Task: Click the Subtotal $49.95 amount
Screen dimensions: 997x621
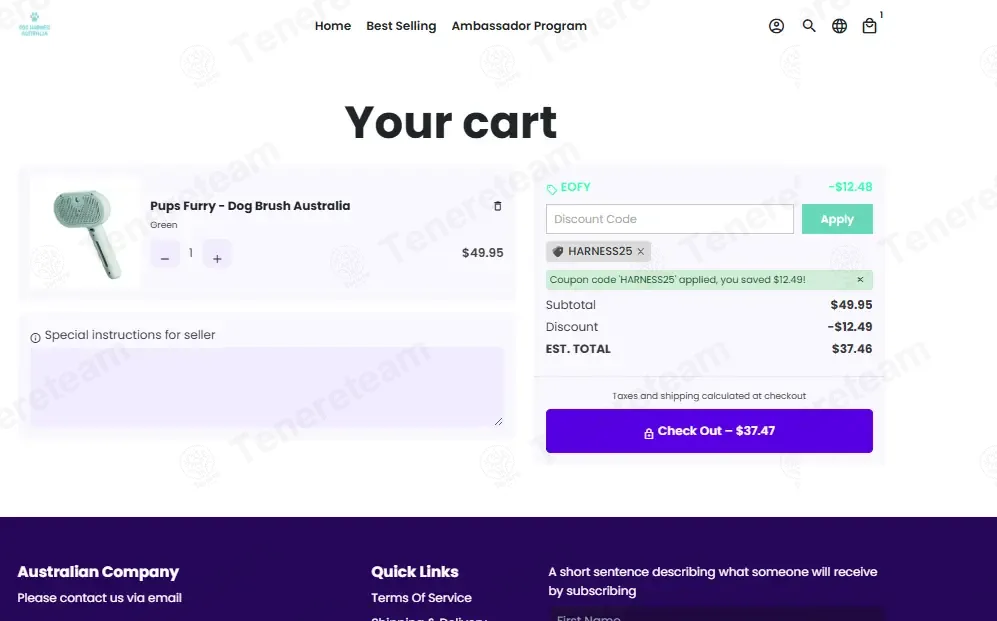Action: 851,304
